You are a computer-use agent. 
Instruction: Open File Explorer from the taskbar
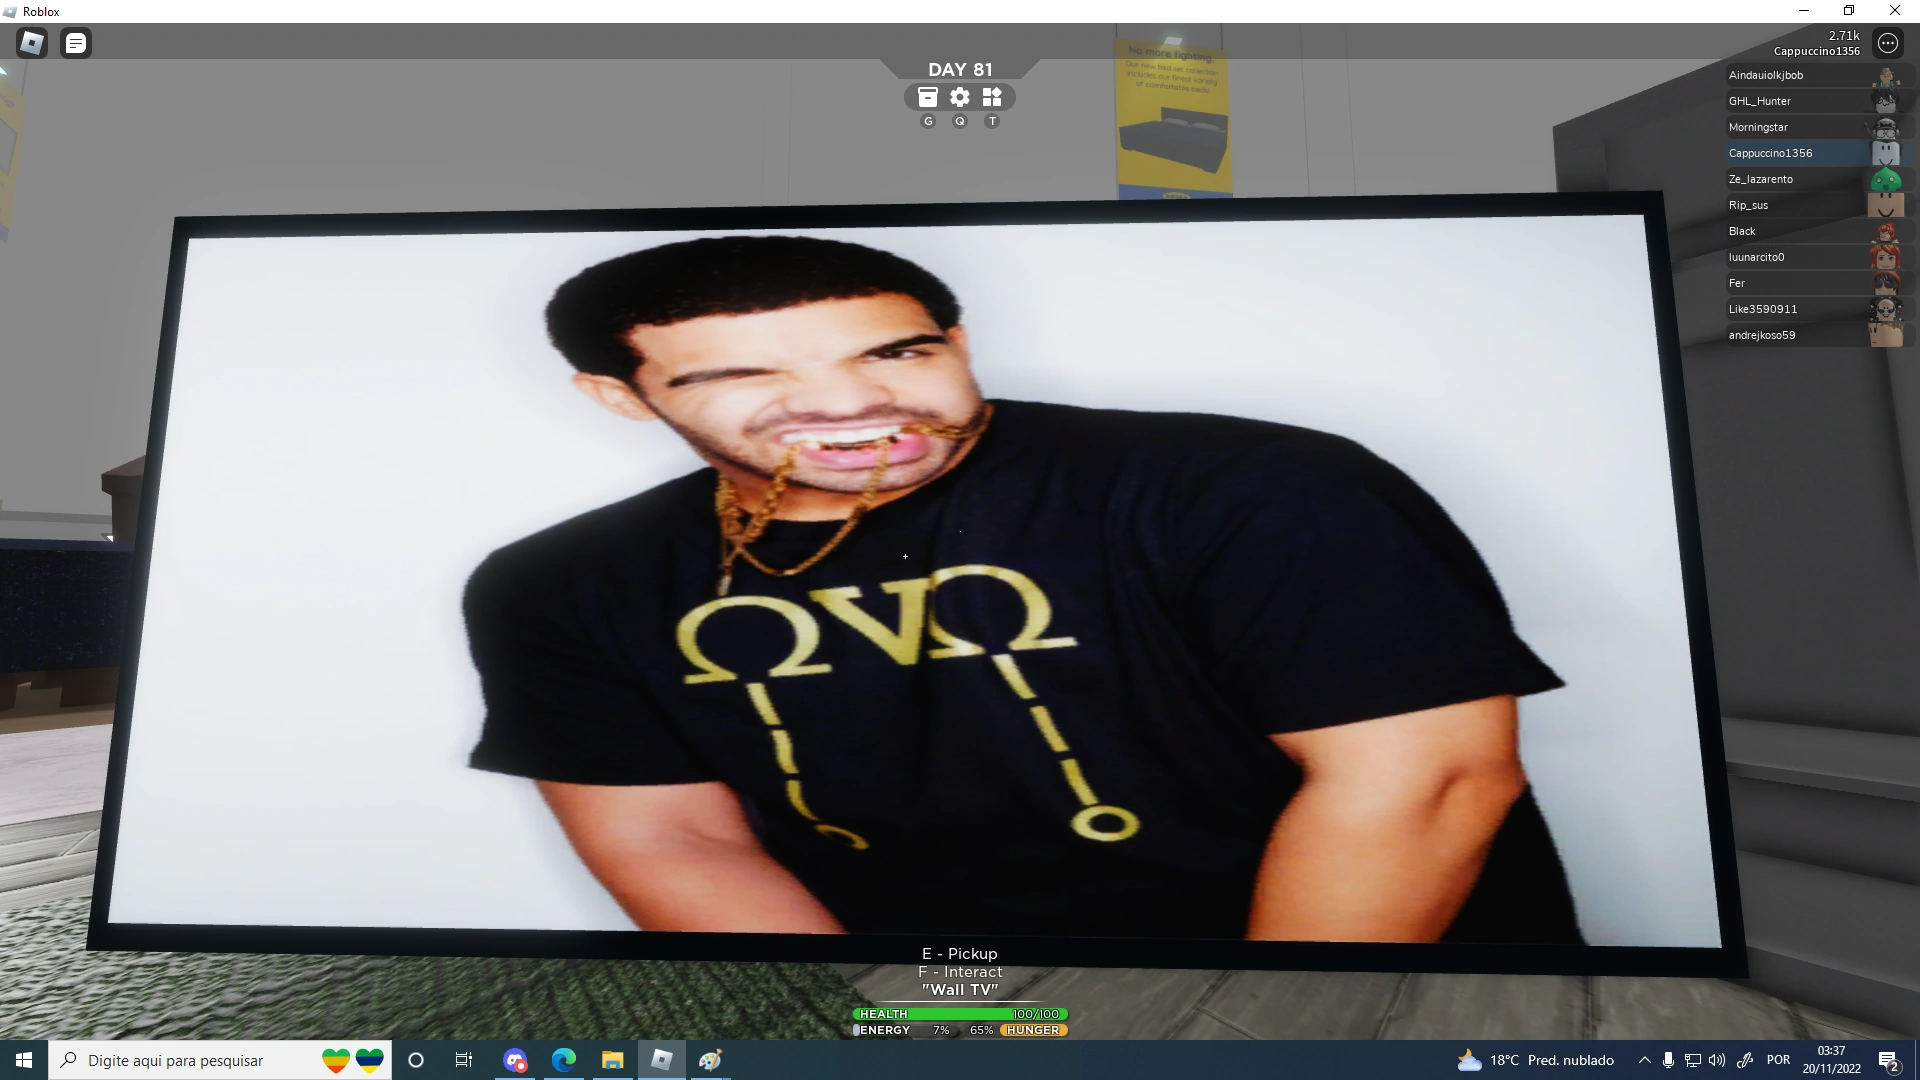pos(612,1060)
